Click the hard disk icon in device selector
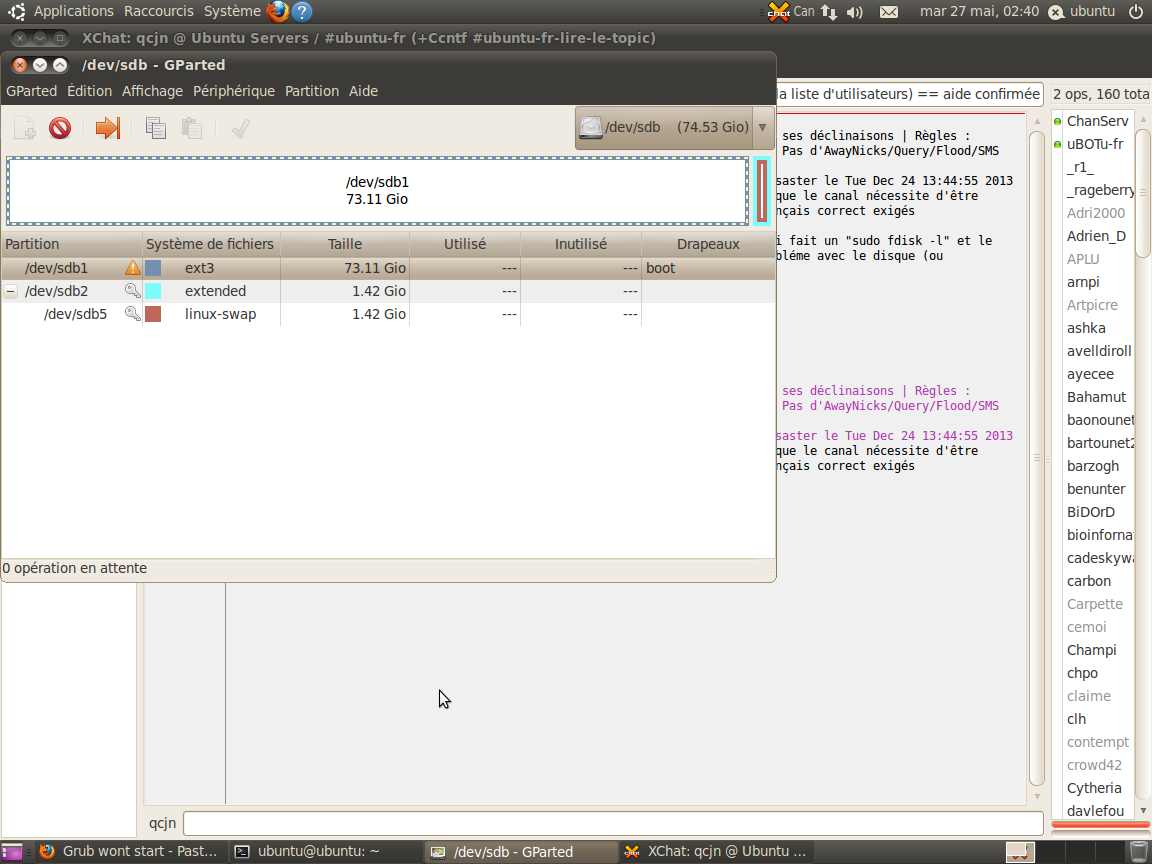This screenshot has height=864, width=1152. pyautogui.click(x=591, y=127)
